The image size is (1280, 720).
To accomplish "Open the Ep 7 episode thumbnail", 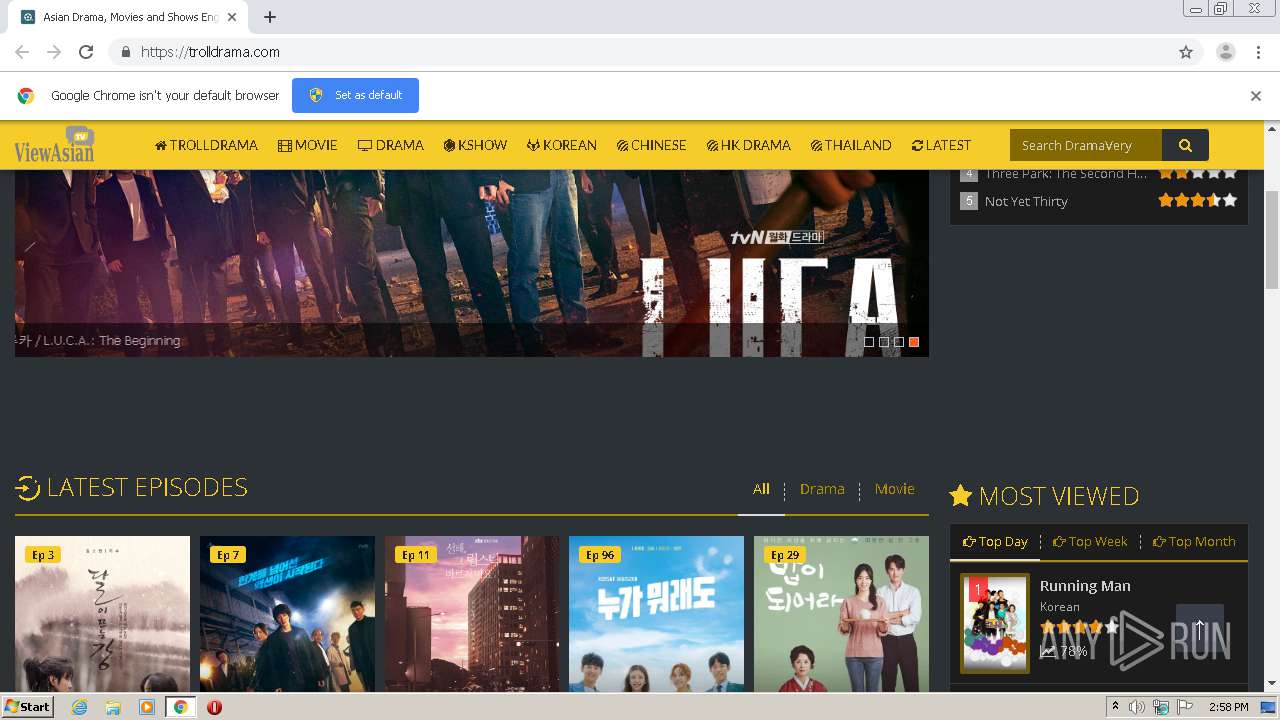I will point(287,614).
